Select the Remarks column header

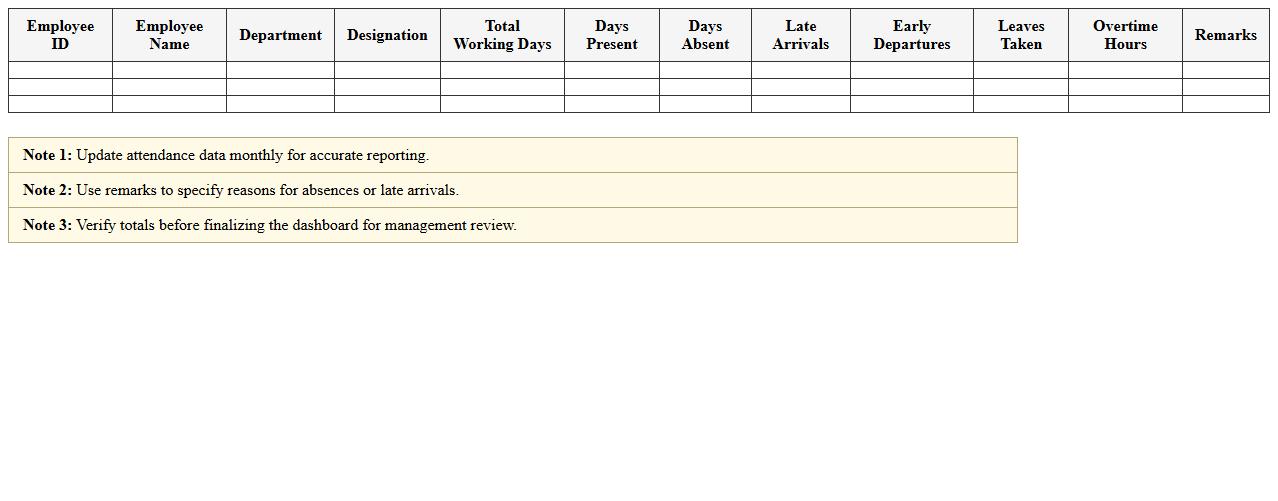click(x=1225, y=35)
